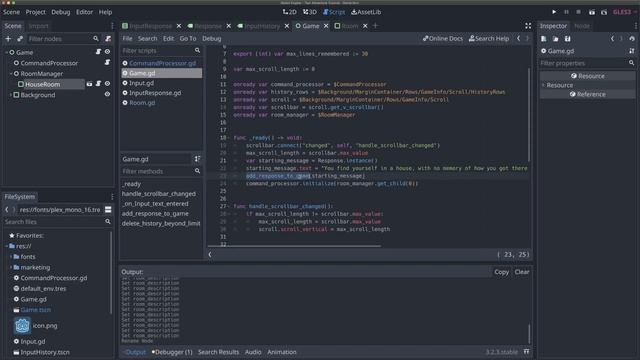This screenshot has height=360, width=640.
Task: Go back in FileSystem path history
Action: [x=7, y=209]
